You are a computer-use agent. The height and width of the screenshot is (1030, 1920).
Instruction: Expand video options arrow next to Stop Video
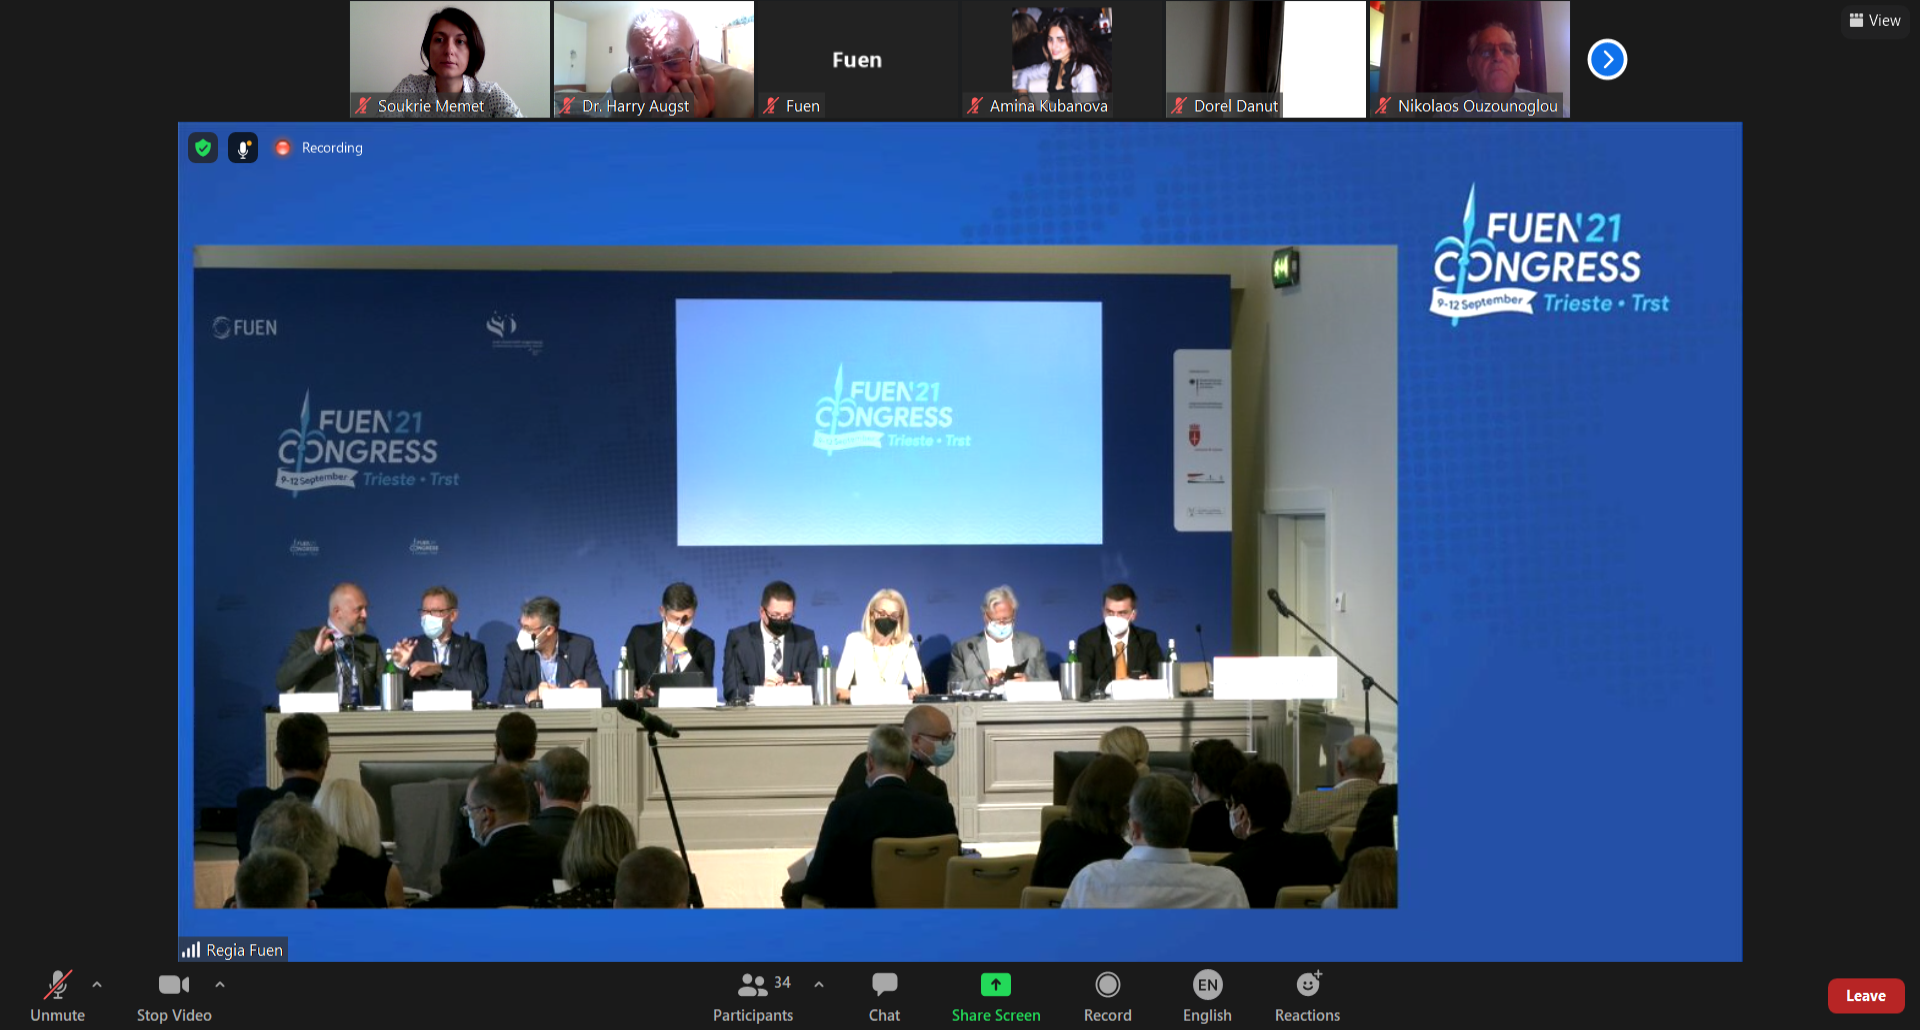pos(220,985)
